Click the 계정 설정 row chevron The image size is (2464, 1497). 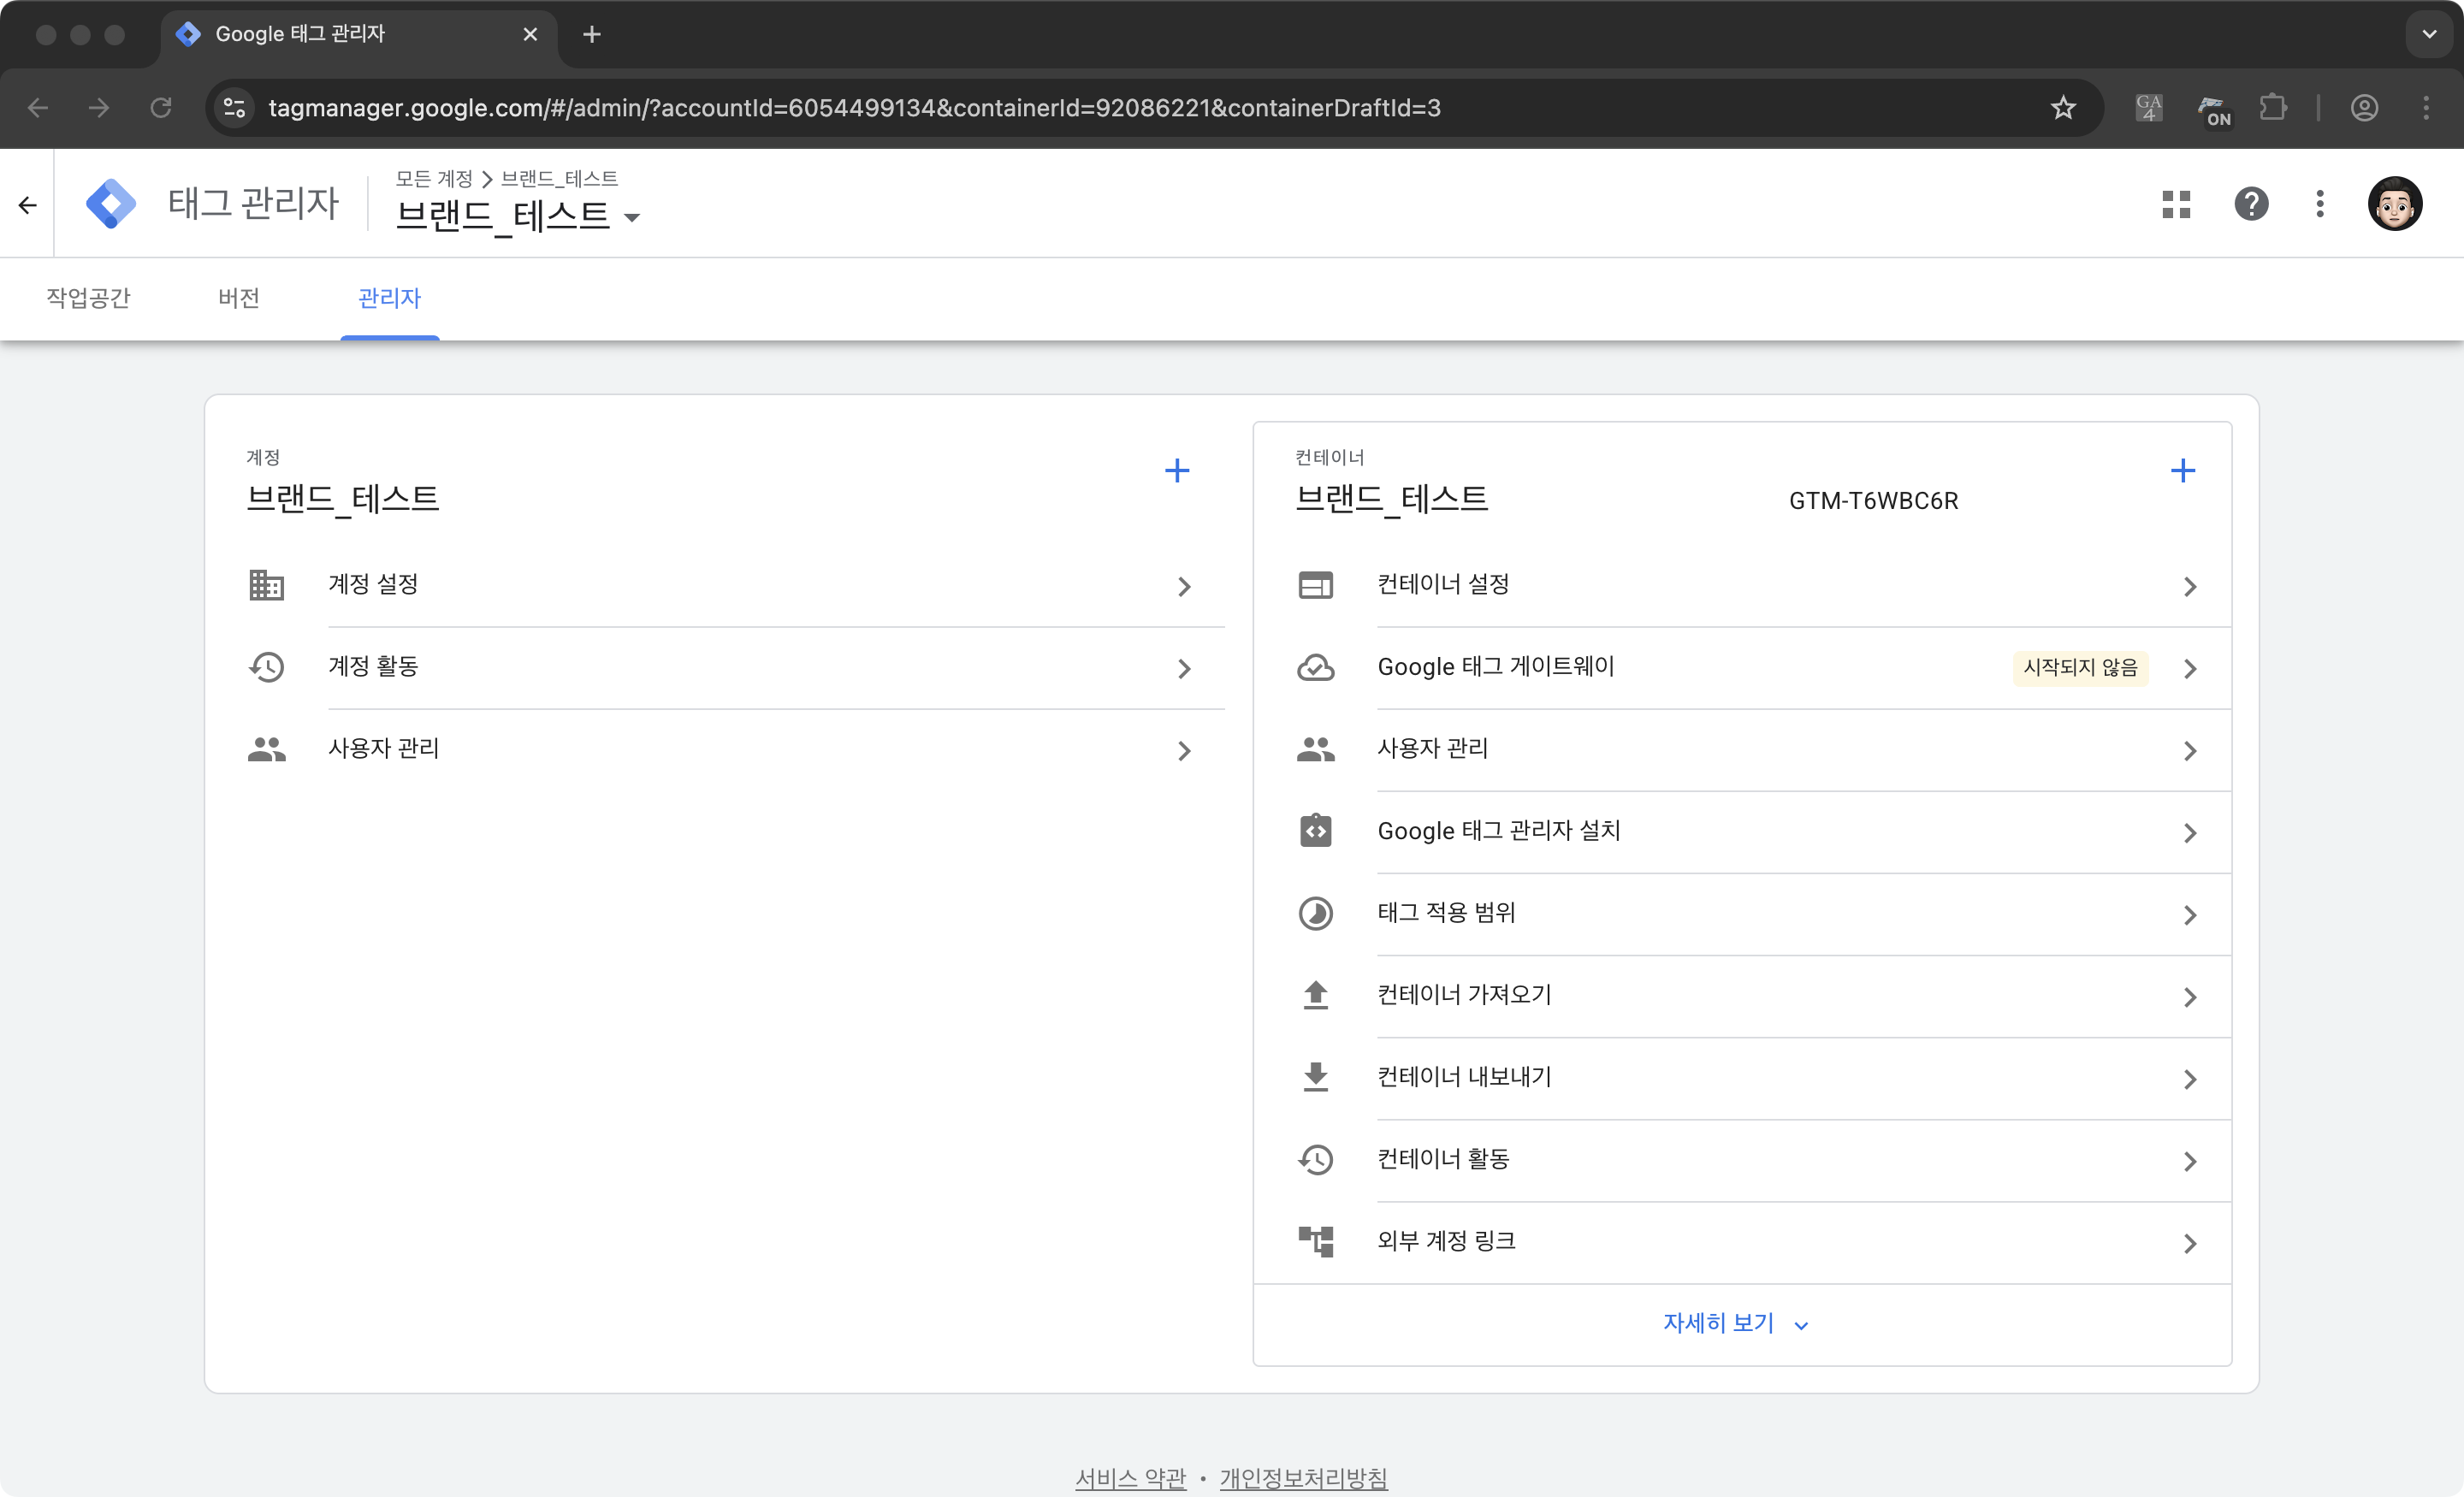point(1184,586)
